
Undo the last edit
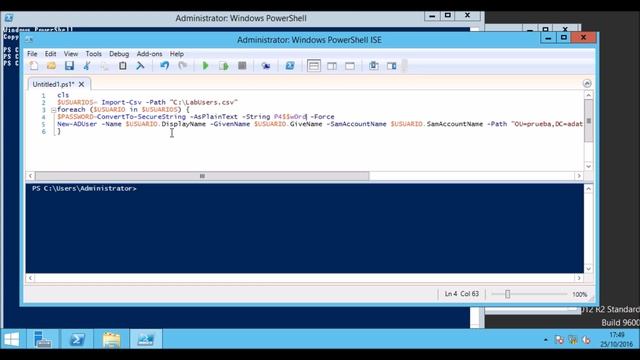click(164, 66)
